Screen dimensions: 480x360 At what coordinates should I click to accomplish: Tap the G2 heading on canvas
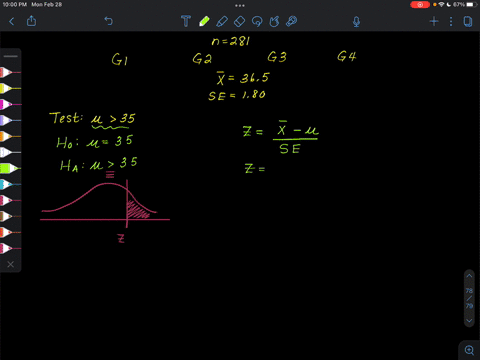(202, 59)
